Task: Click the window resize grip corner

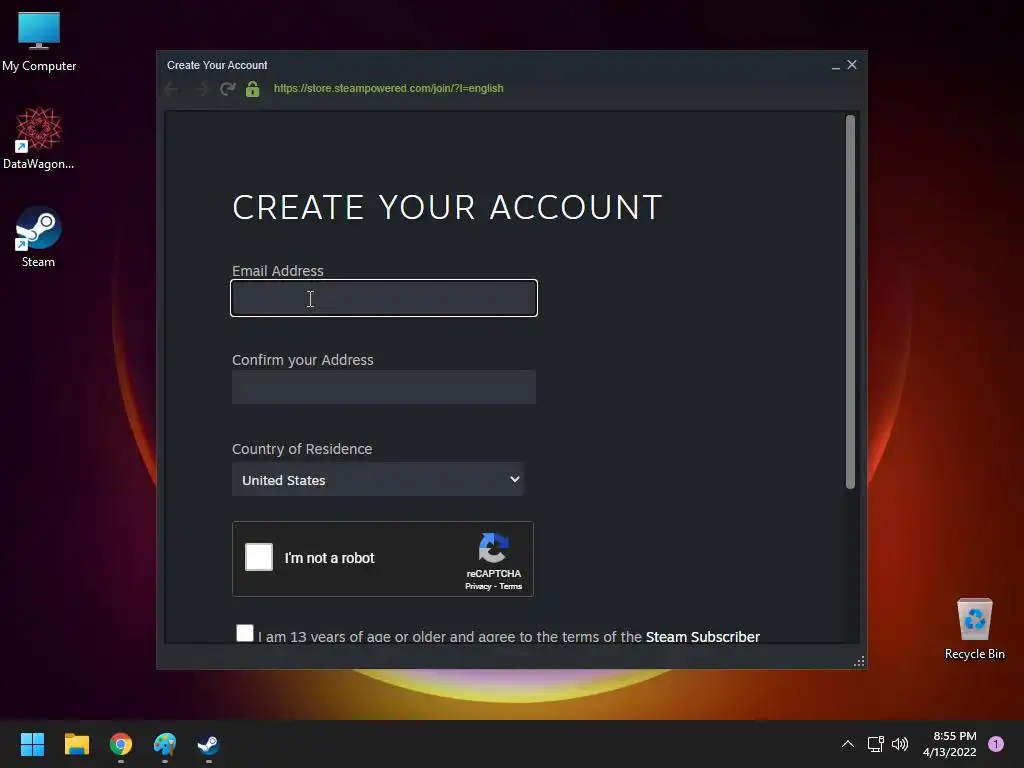Action: point(859,662)
